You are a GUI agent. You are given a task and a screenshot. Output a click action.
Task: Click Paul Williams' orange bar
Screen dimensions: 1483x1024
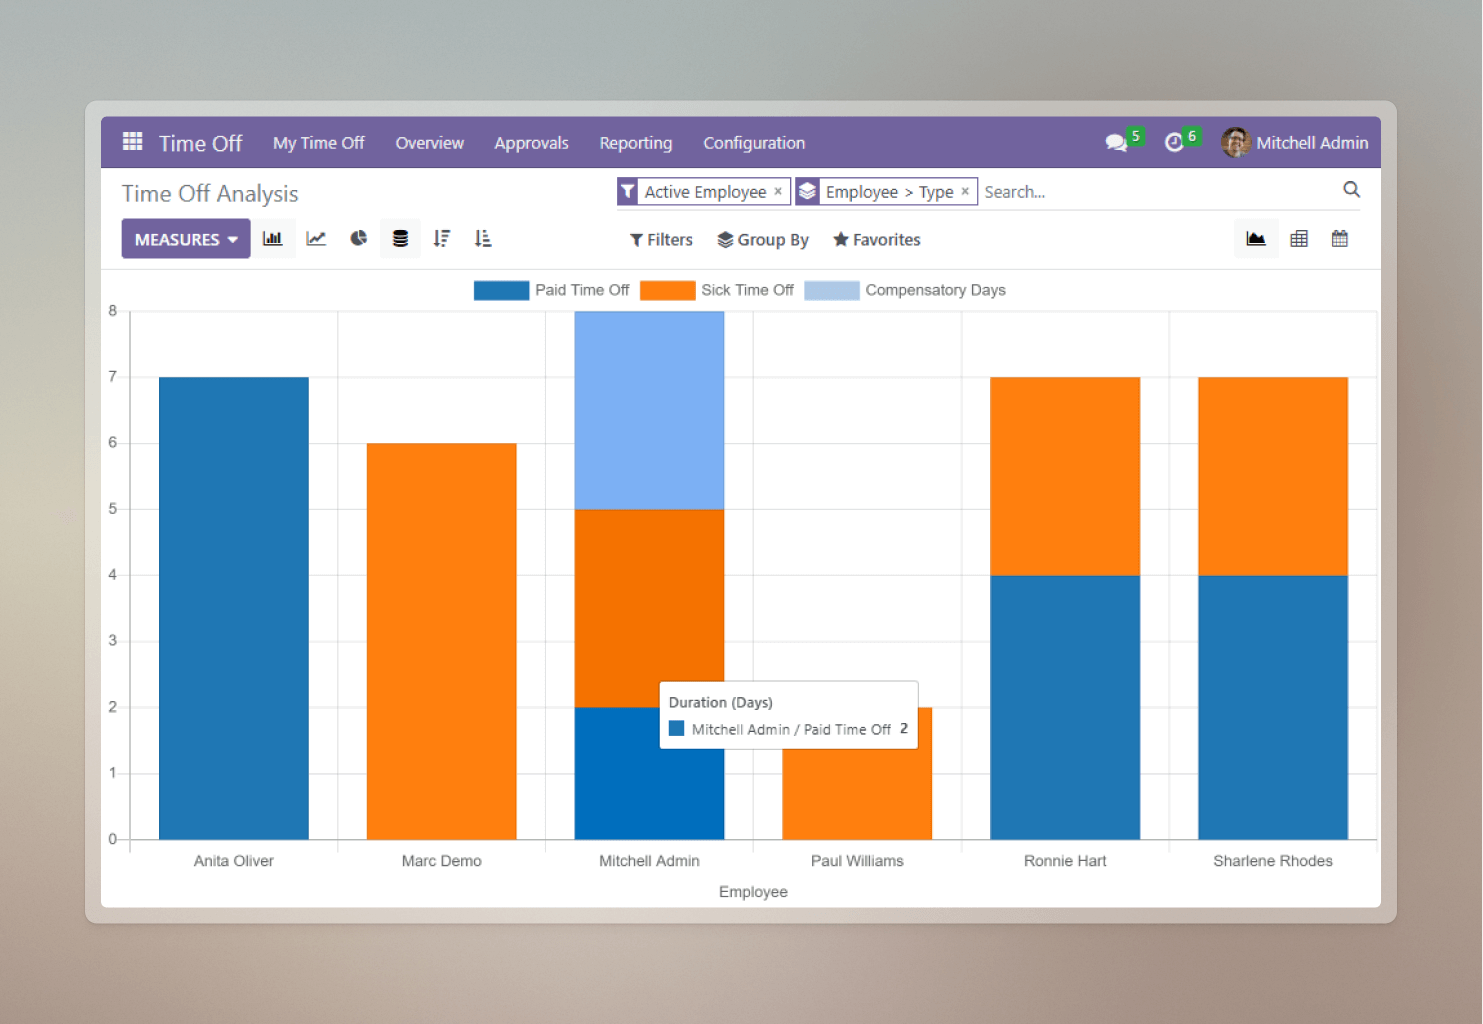(857, 795)
